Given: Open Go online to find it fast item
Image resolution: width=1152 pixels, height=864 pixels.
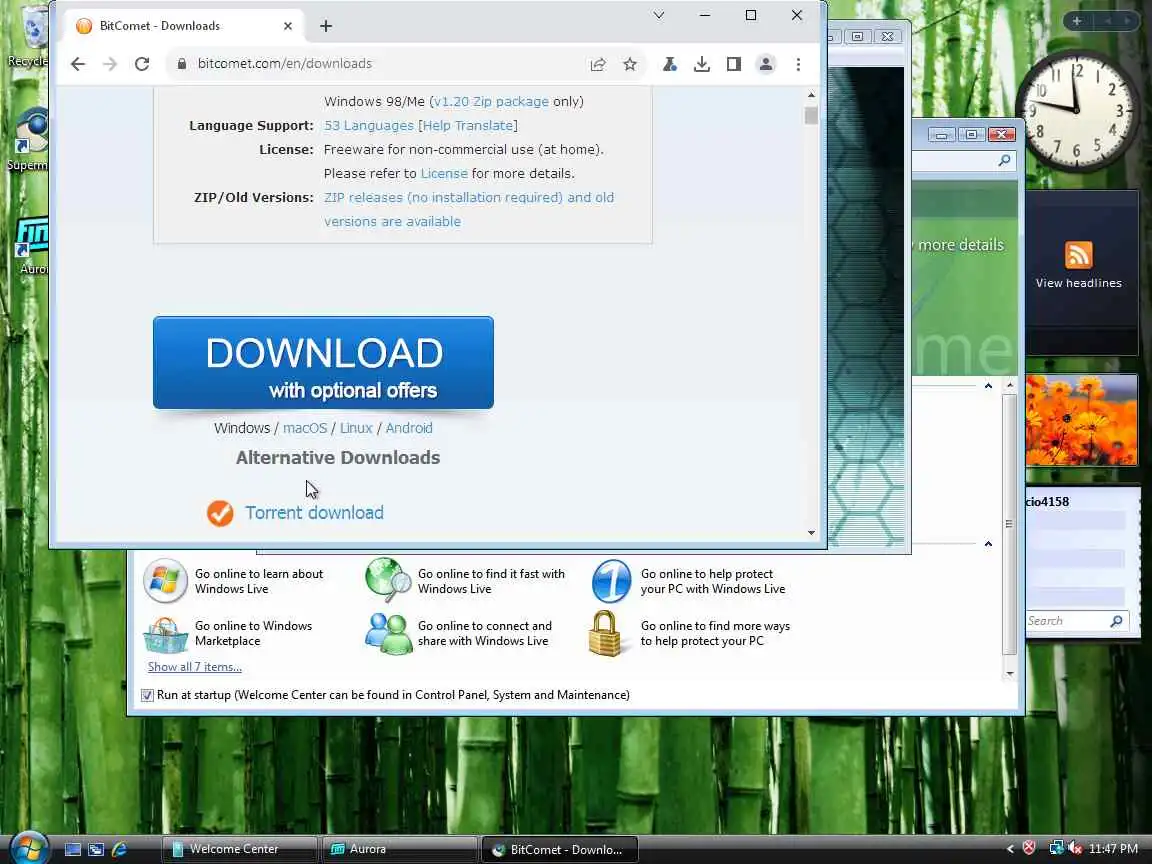Looking at the screenshot, I should [467, 581].
